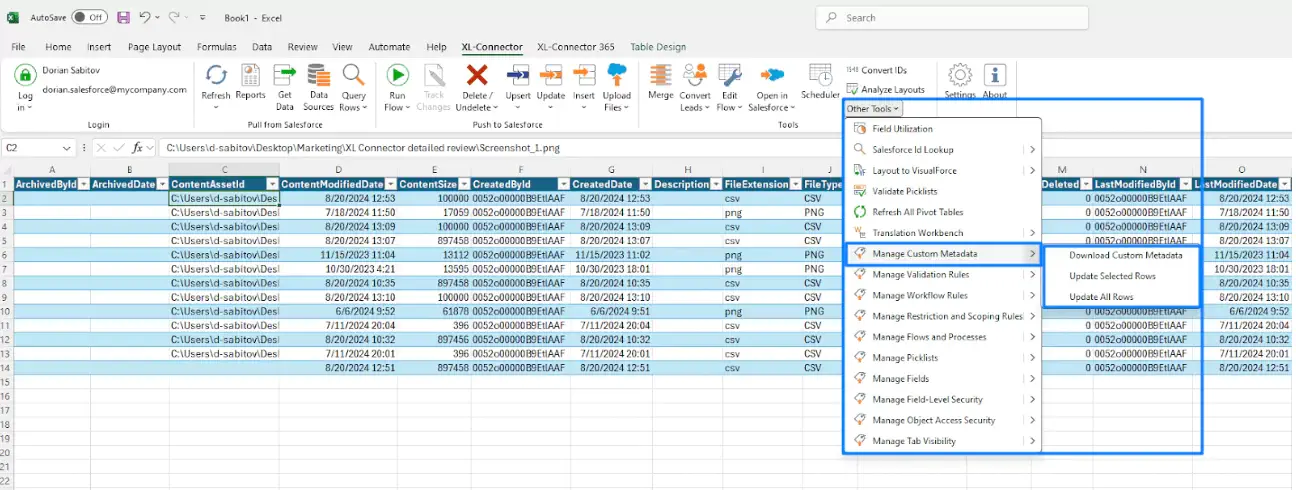Viewport: 1296px width, 490px height.
Task: Click the 11/15/2023 11:04 ContentModifiedDate cell
Action: tap(338, 255)
